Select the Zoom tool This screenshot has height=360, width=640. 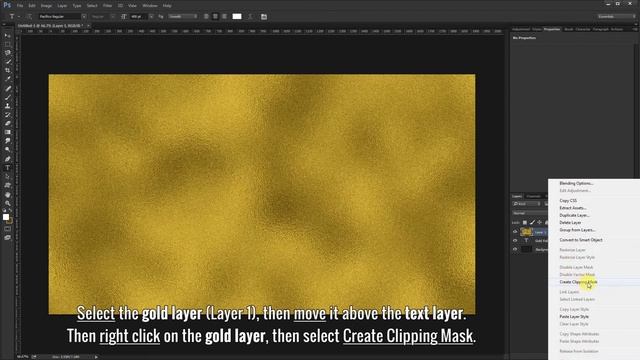point(7,203)
